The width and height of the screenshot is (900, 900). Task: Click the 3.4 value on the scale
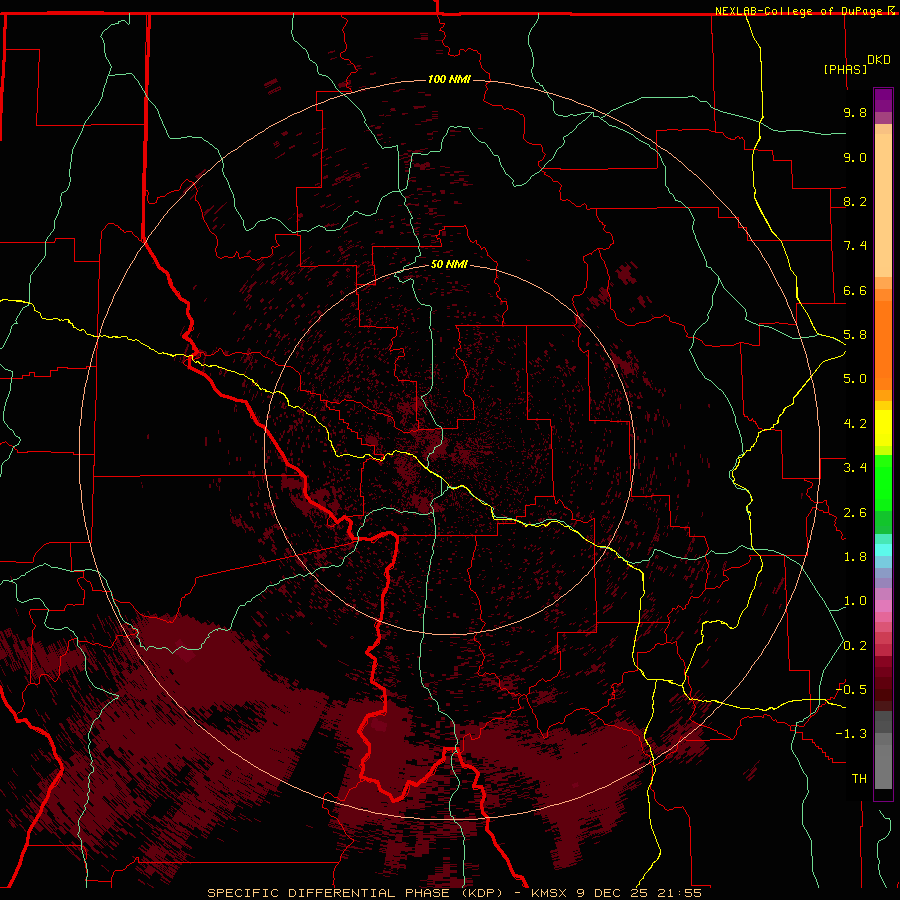(855, 468)
